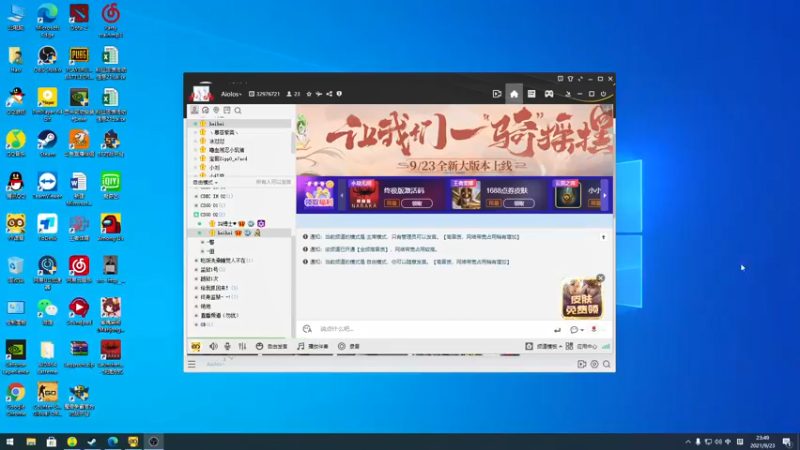Viewport: 800px width, 450px height.
Task: Click the video/live icon in YY header
Action: click(x=497, y=94)
